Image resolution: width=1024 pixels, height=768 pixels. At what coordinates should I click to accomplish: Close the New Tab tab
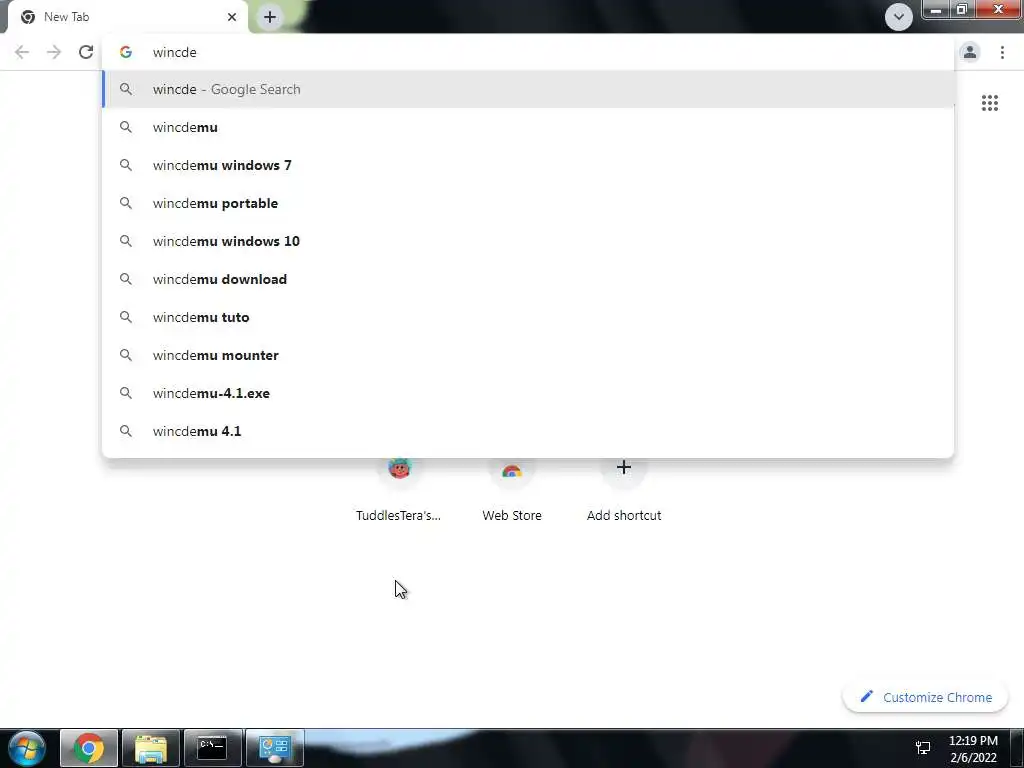click(x=232, y=17)
